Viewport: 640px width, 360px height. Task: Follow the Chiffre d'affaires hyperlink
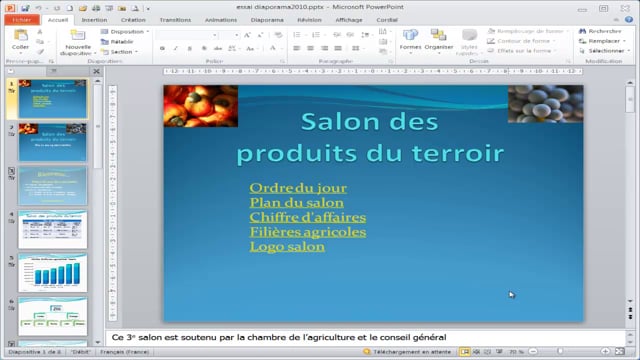click(308, 217)
